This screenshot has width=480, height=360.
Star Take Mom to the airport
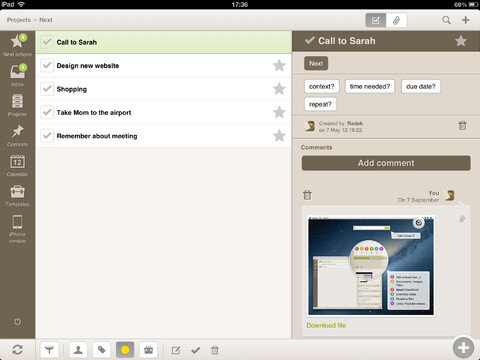tap(279, 112)
